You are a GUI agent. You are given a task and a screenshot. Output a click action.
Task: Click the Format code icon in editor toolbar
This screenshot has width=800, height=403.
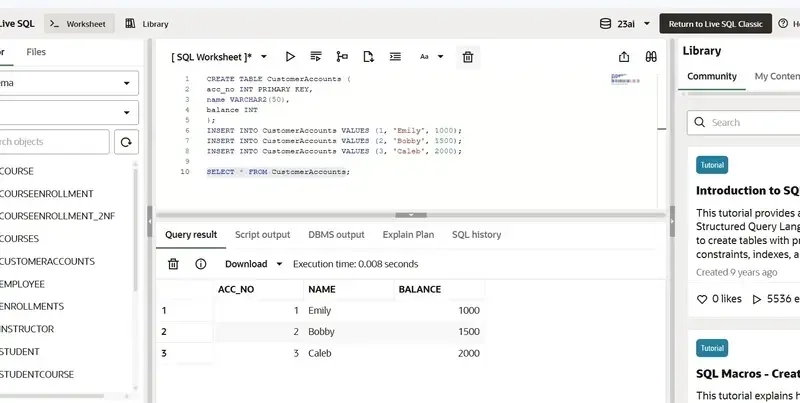[x=395, y=57]
